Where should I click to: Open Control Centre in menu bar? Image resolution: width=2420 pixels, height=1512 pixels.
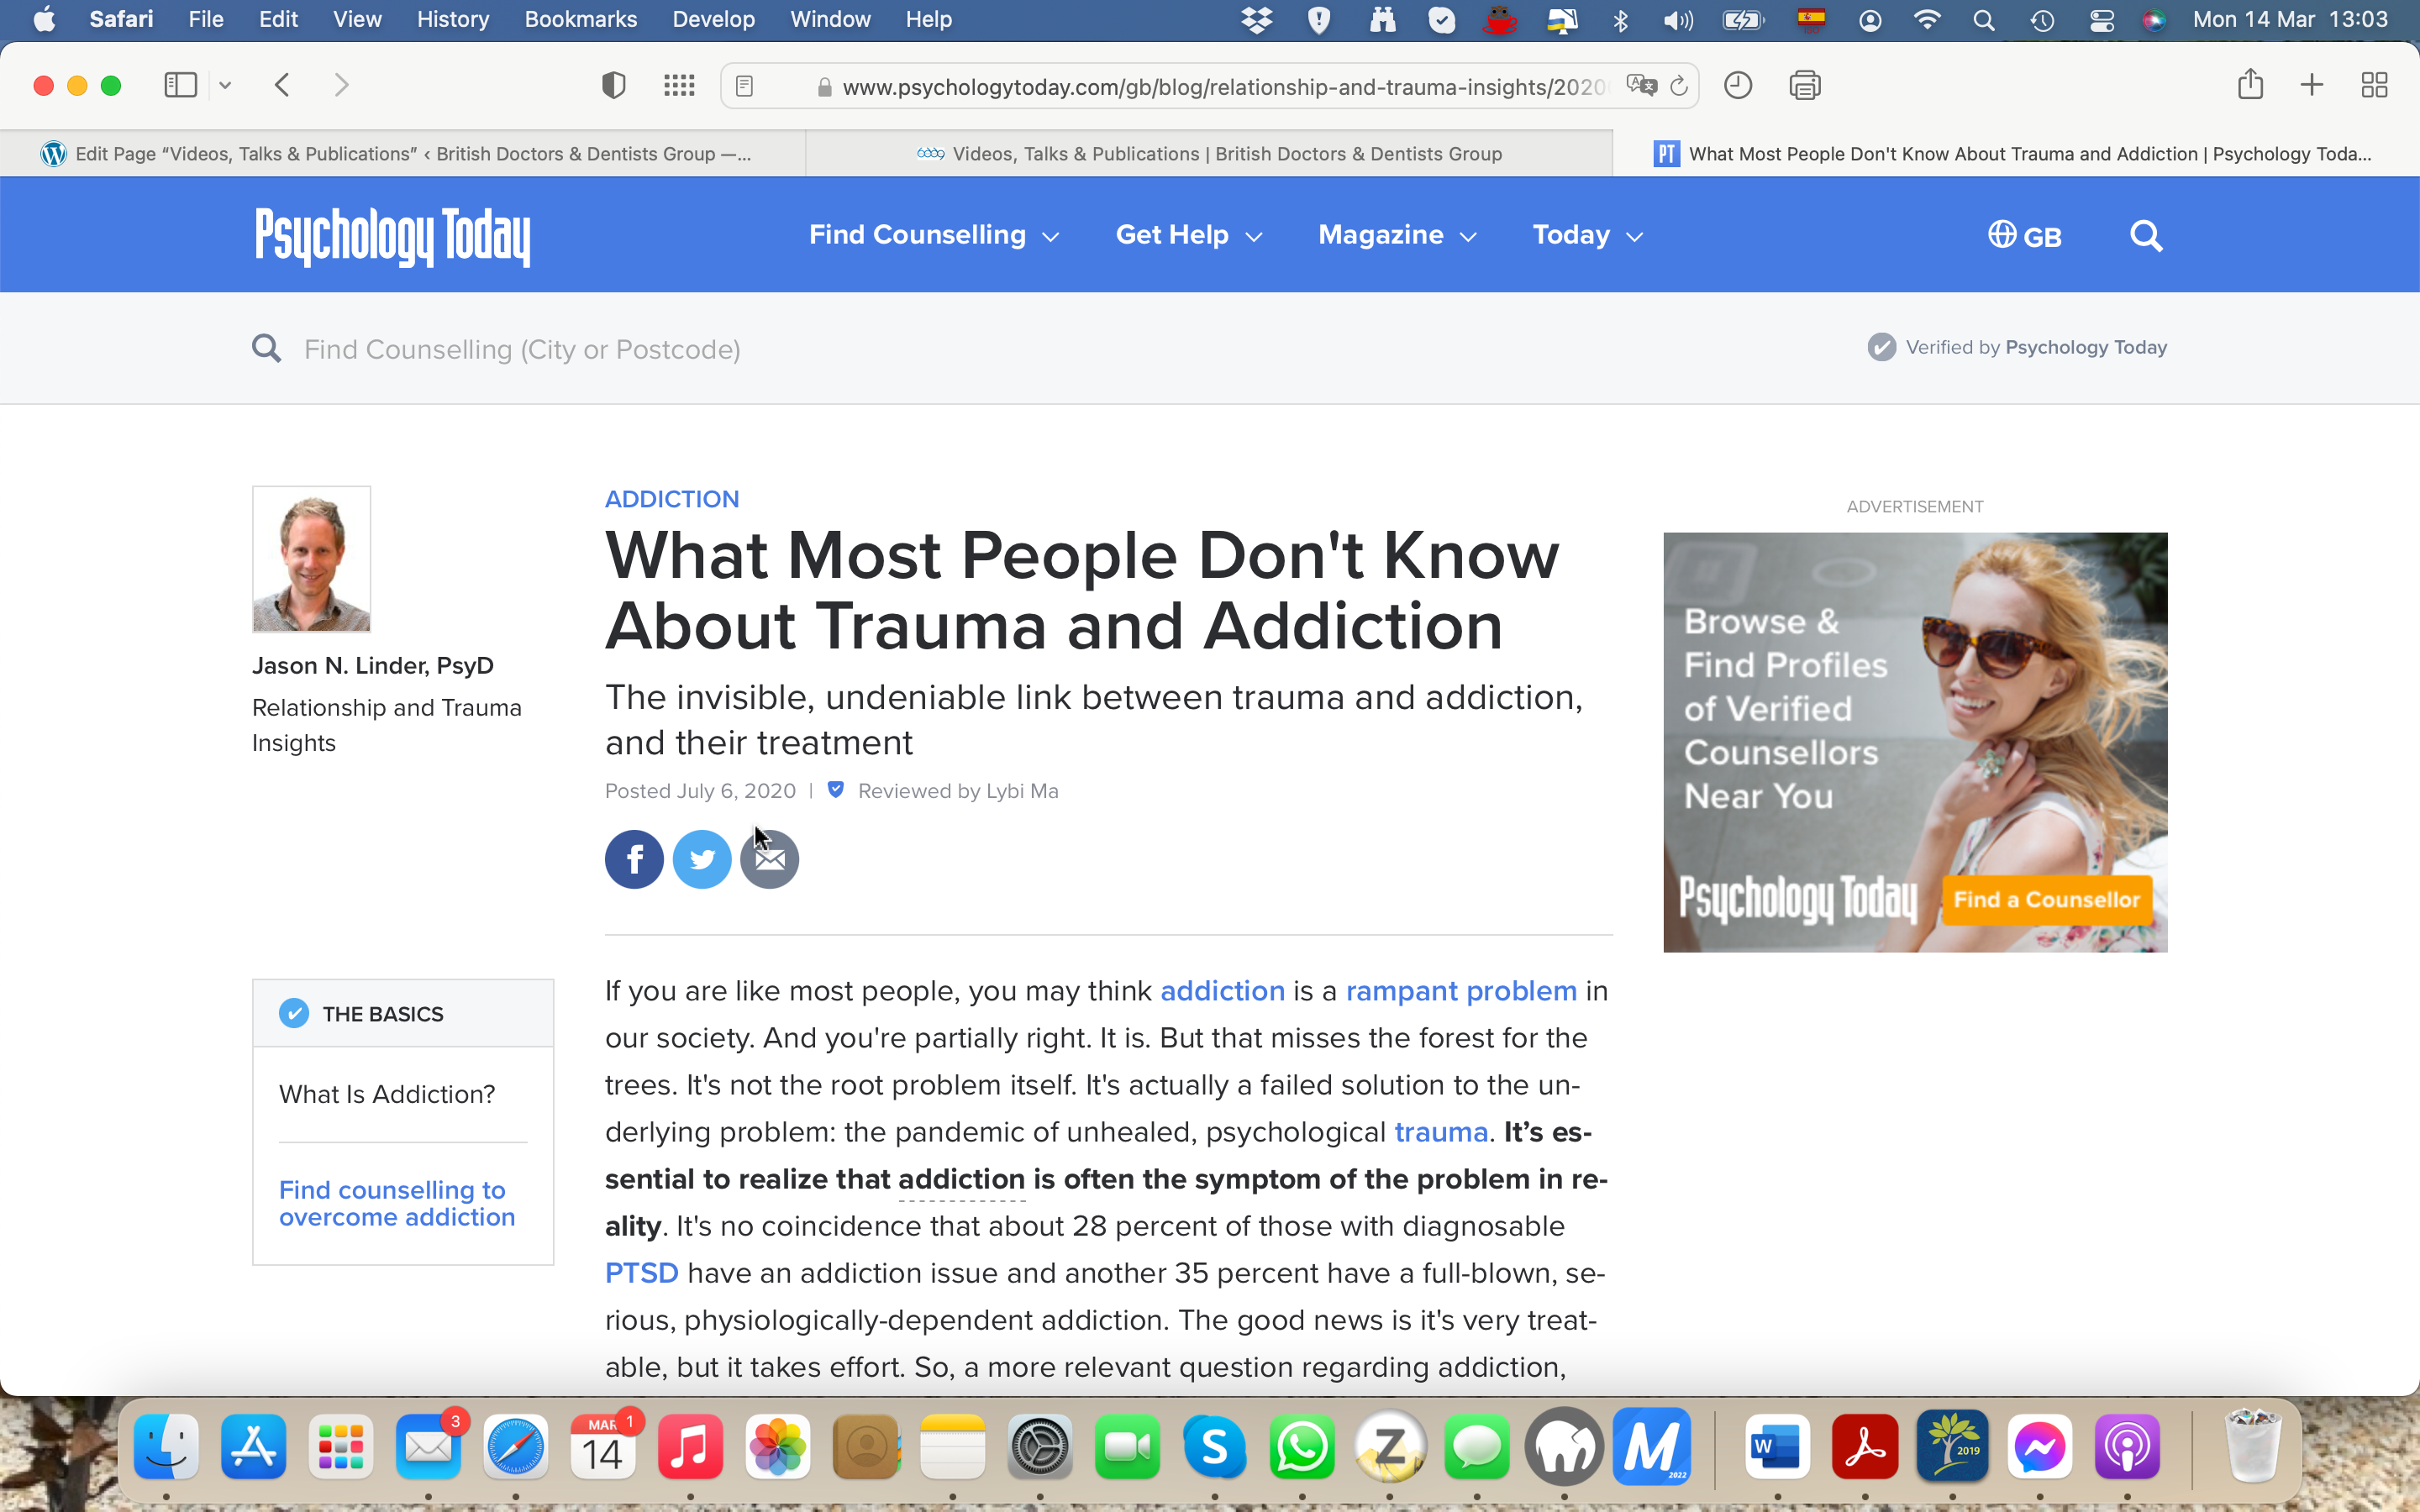(x=2102, y=20)
